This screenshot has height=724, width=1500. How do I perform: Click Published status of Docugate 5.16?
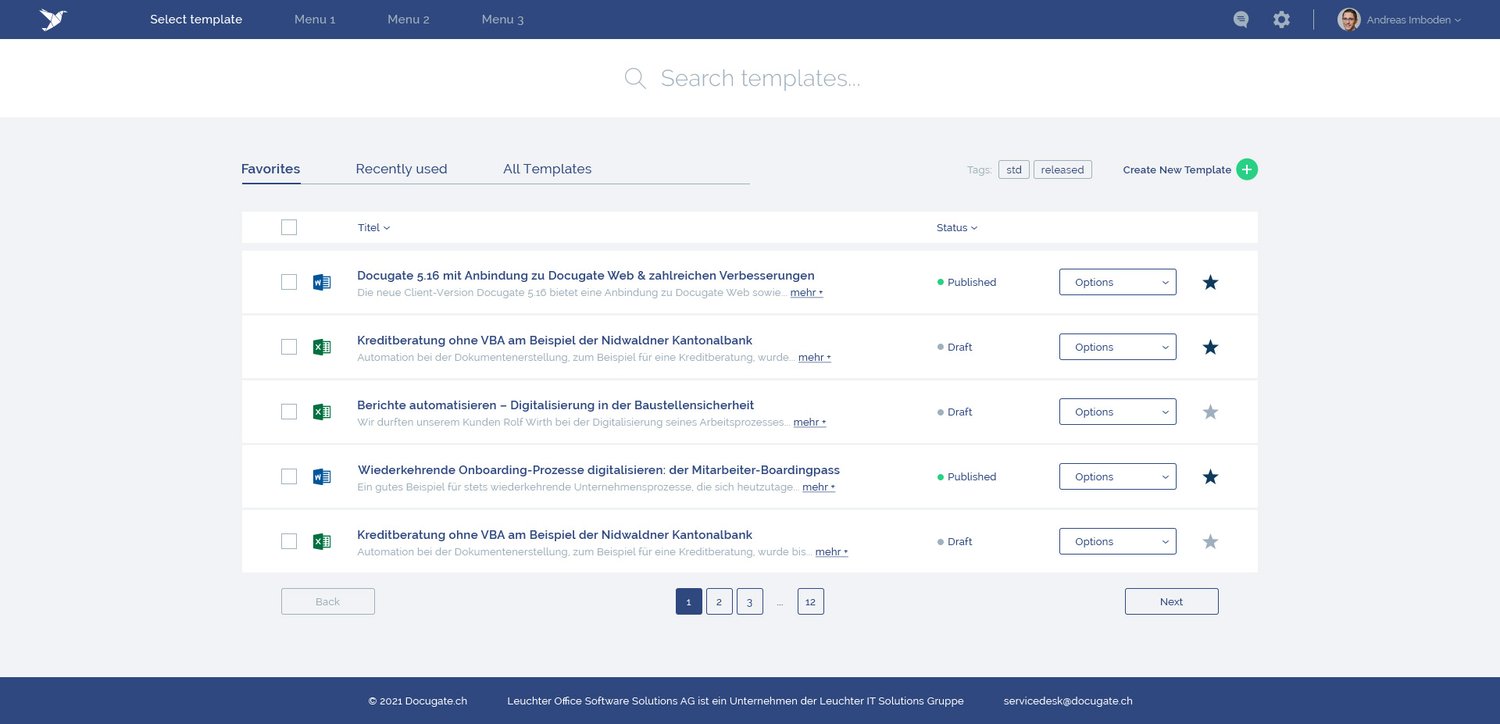(x=966, y=282)
